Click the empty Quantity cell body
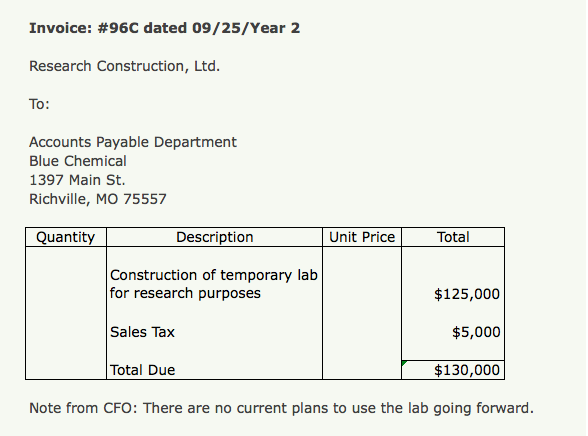Image resolution: width=588 pixels, height=436 pixels. (66, 313)
